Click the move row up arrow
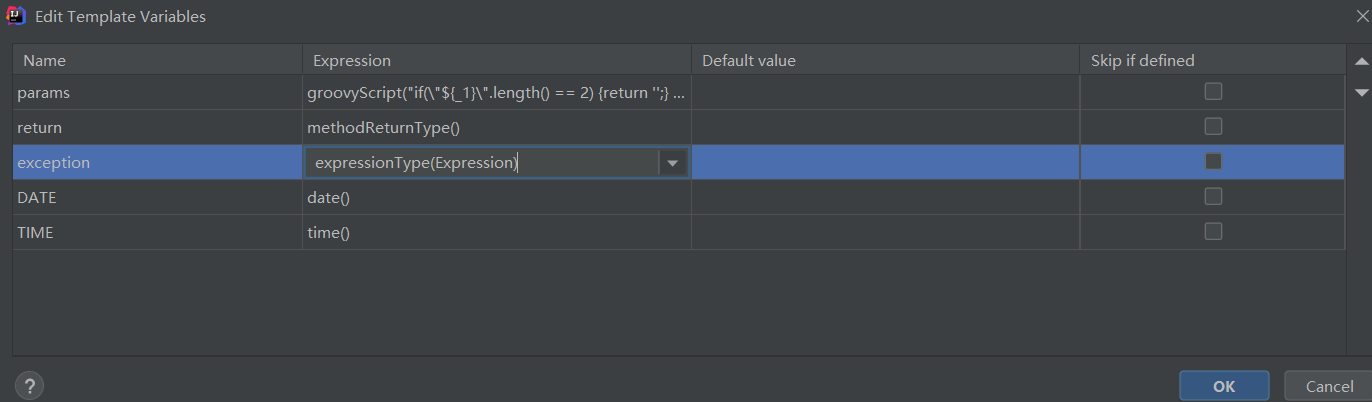Screen dimensions: 1372x402 pos(1360,61)
